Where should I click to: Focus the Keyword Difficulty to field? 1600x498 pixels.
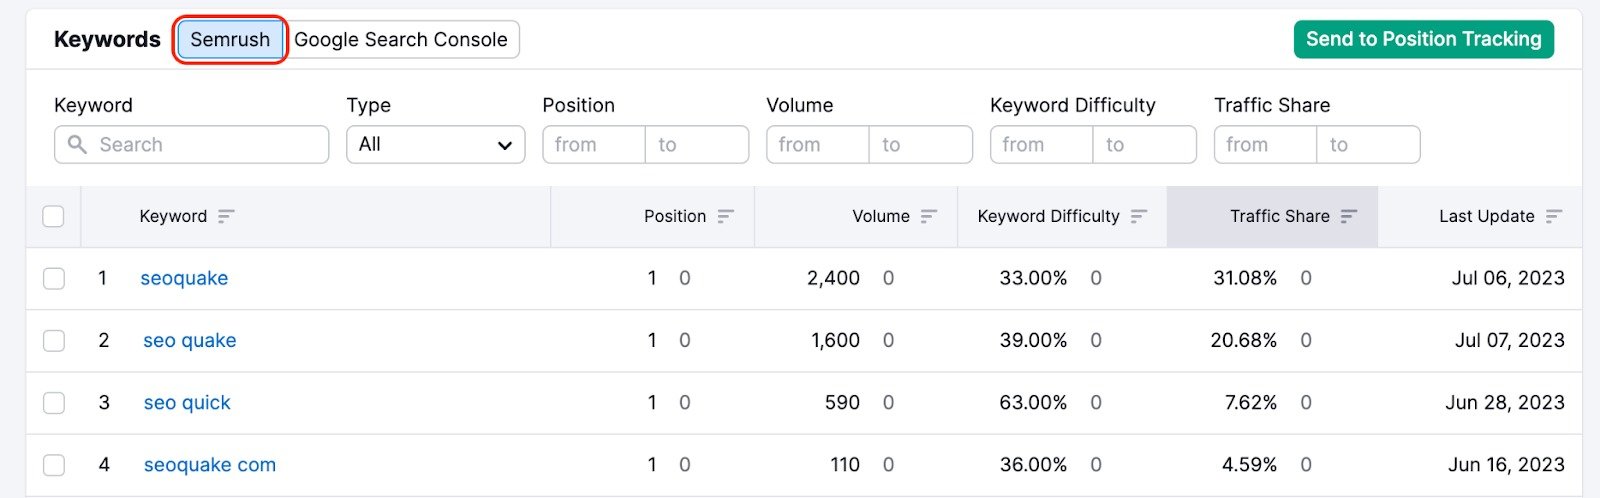[1145, 144]
